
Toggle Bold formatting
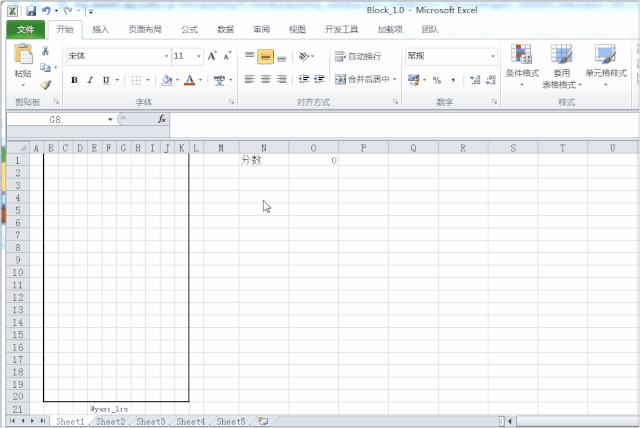(x=75, y=80)
